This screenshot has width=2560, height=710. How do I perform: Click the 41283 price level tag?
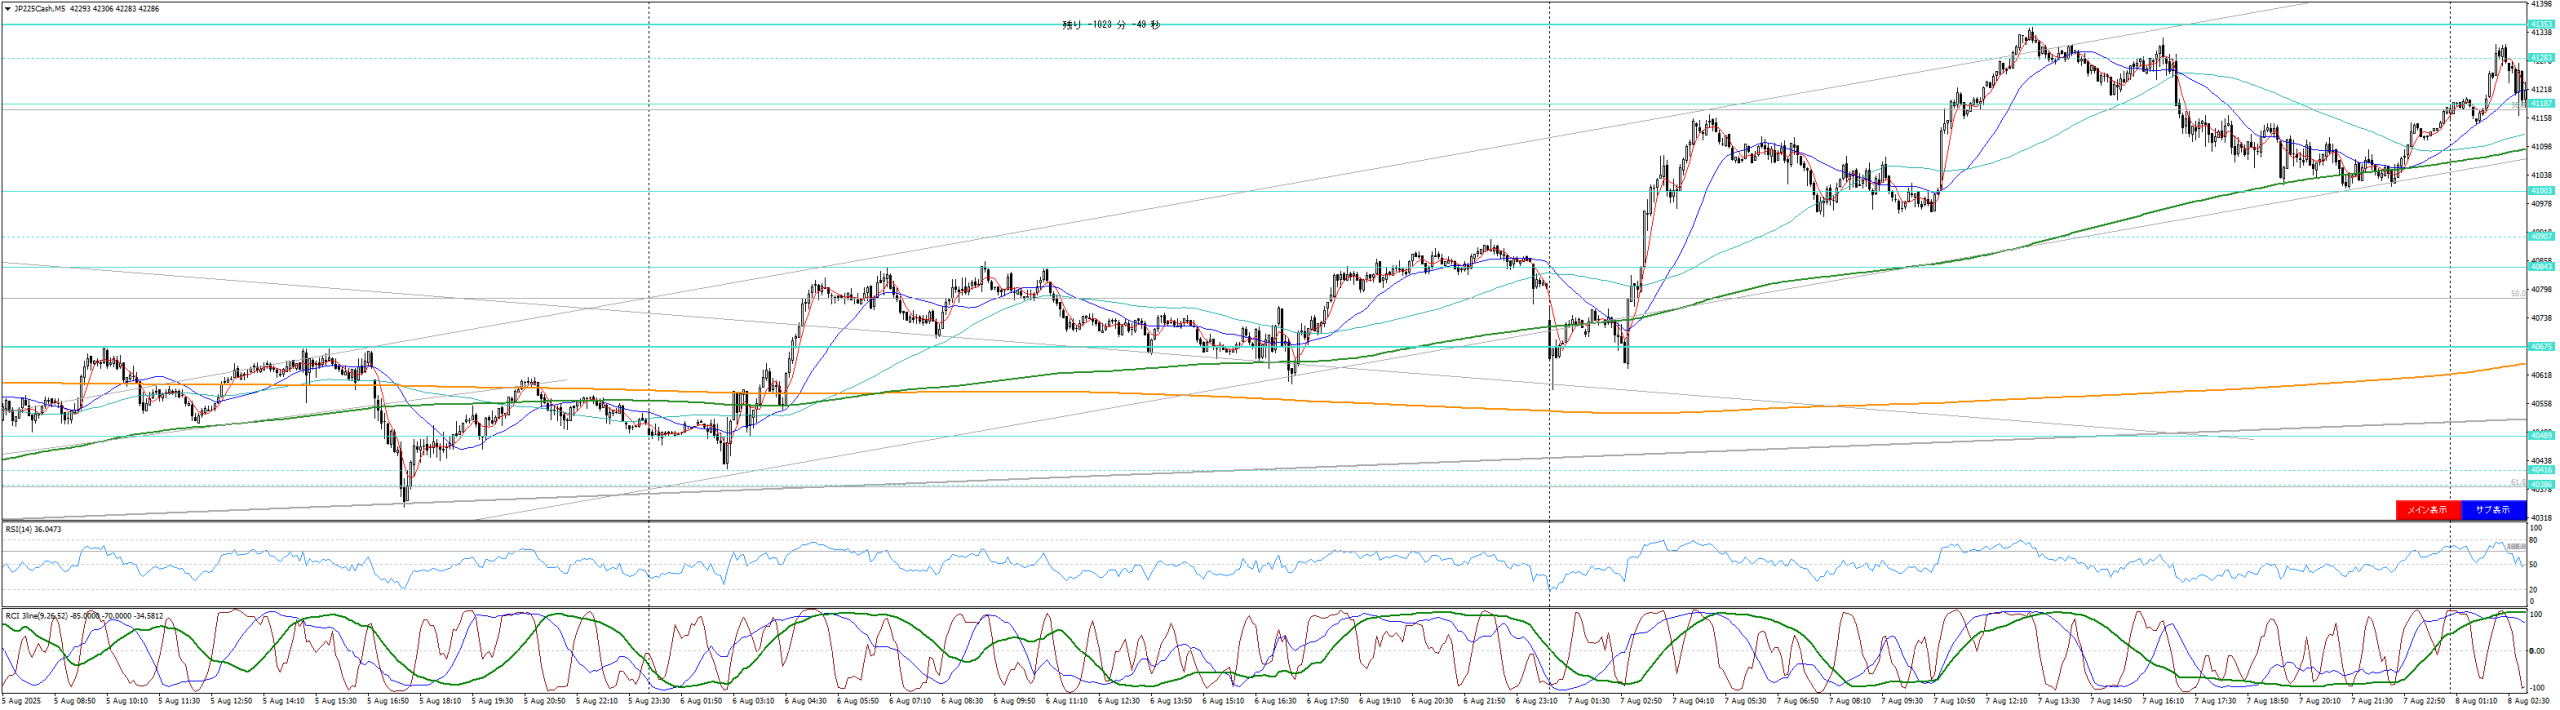(2541, 58)
